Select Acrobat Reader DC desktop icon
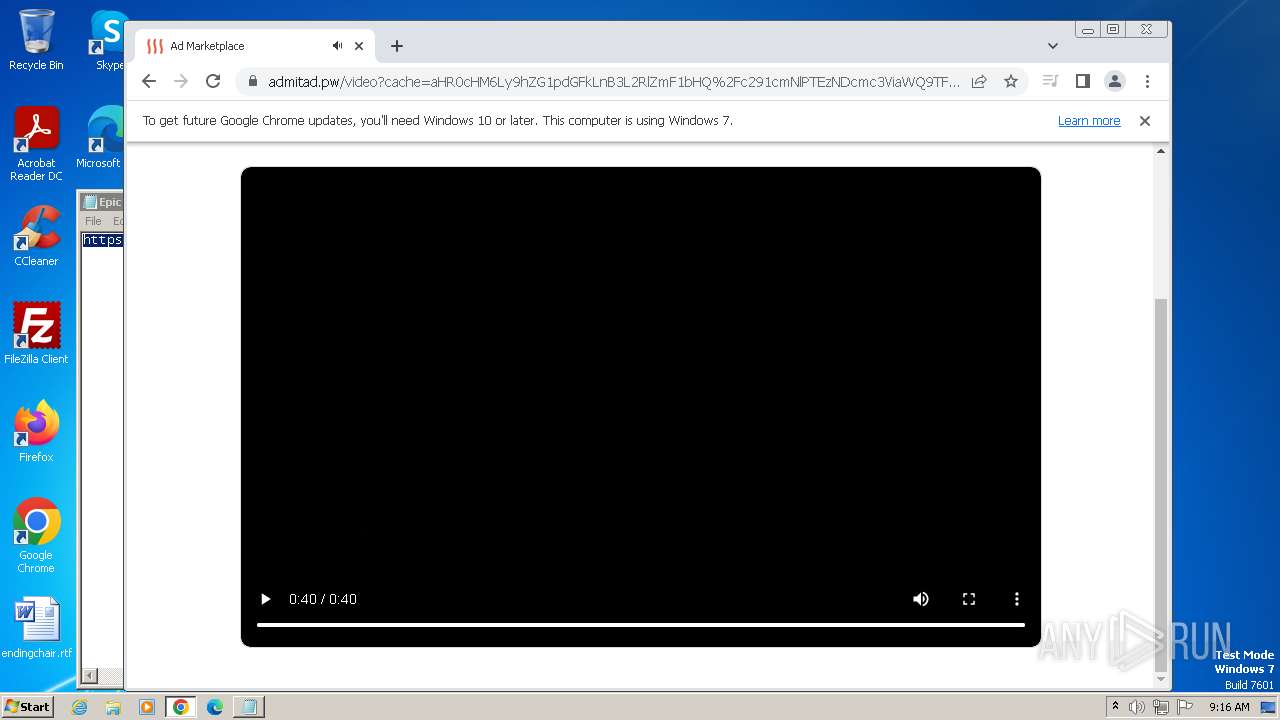Viewport: 1280px width, 720px height. point(36,145)
